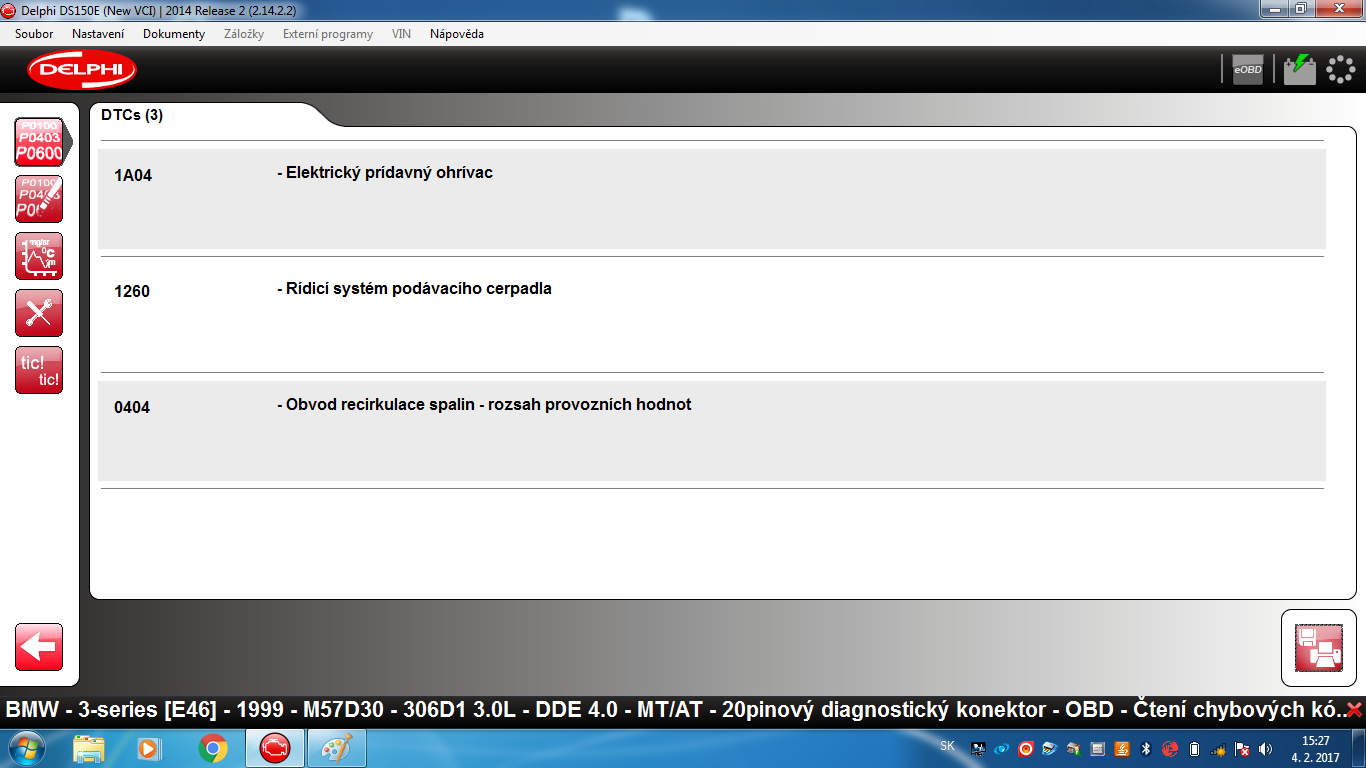Click the tic! tic! sidebar icon
1366x768 pixels.
pos(39,370)
